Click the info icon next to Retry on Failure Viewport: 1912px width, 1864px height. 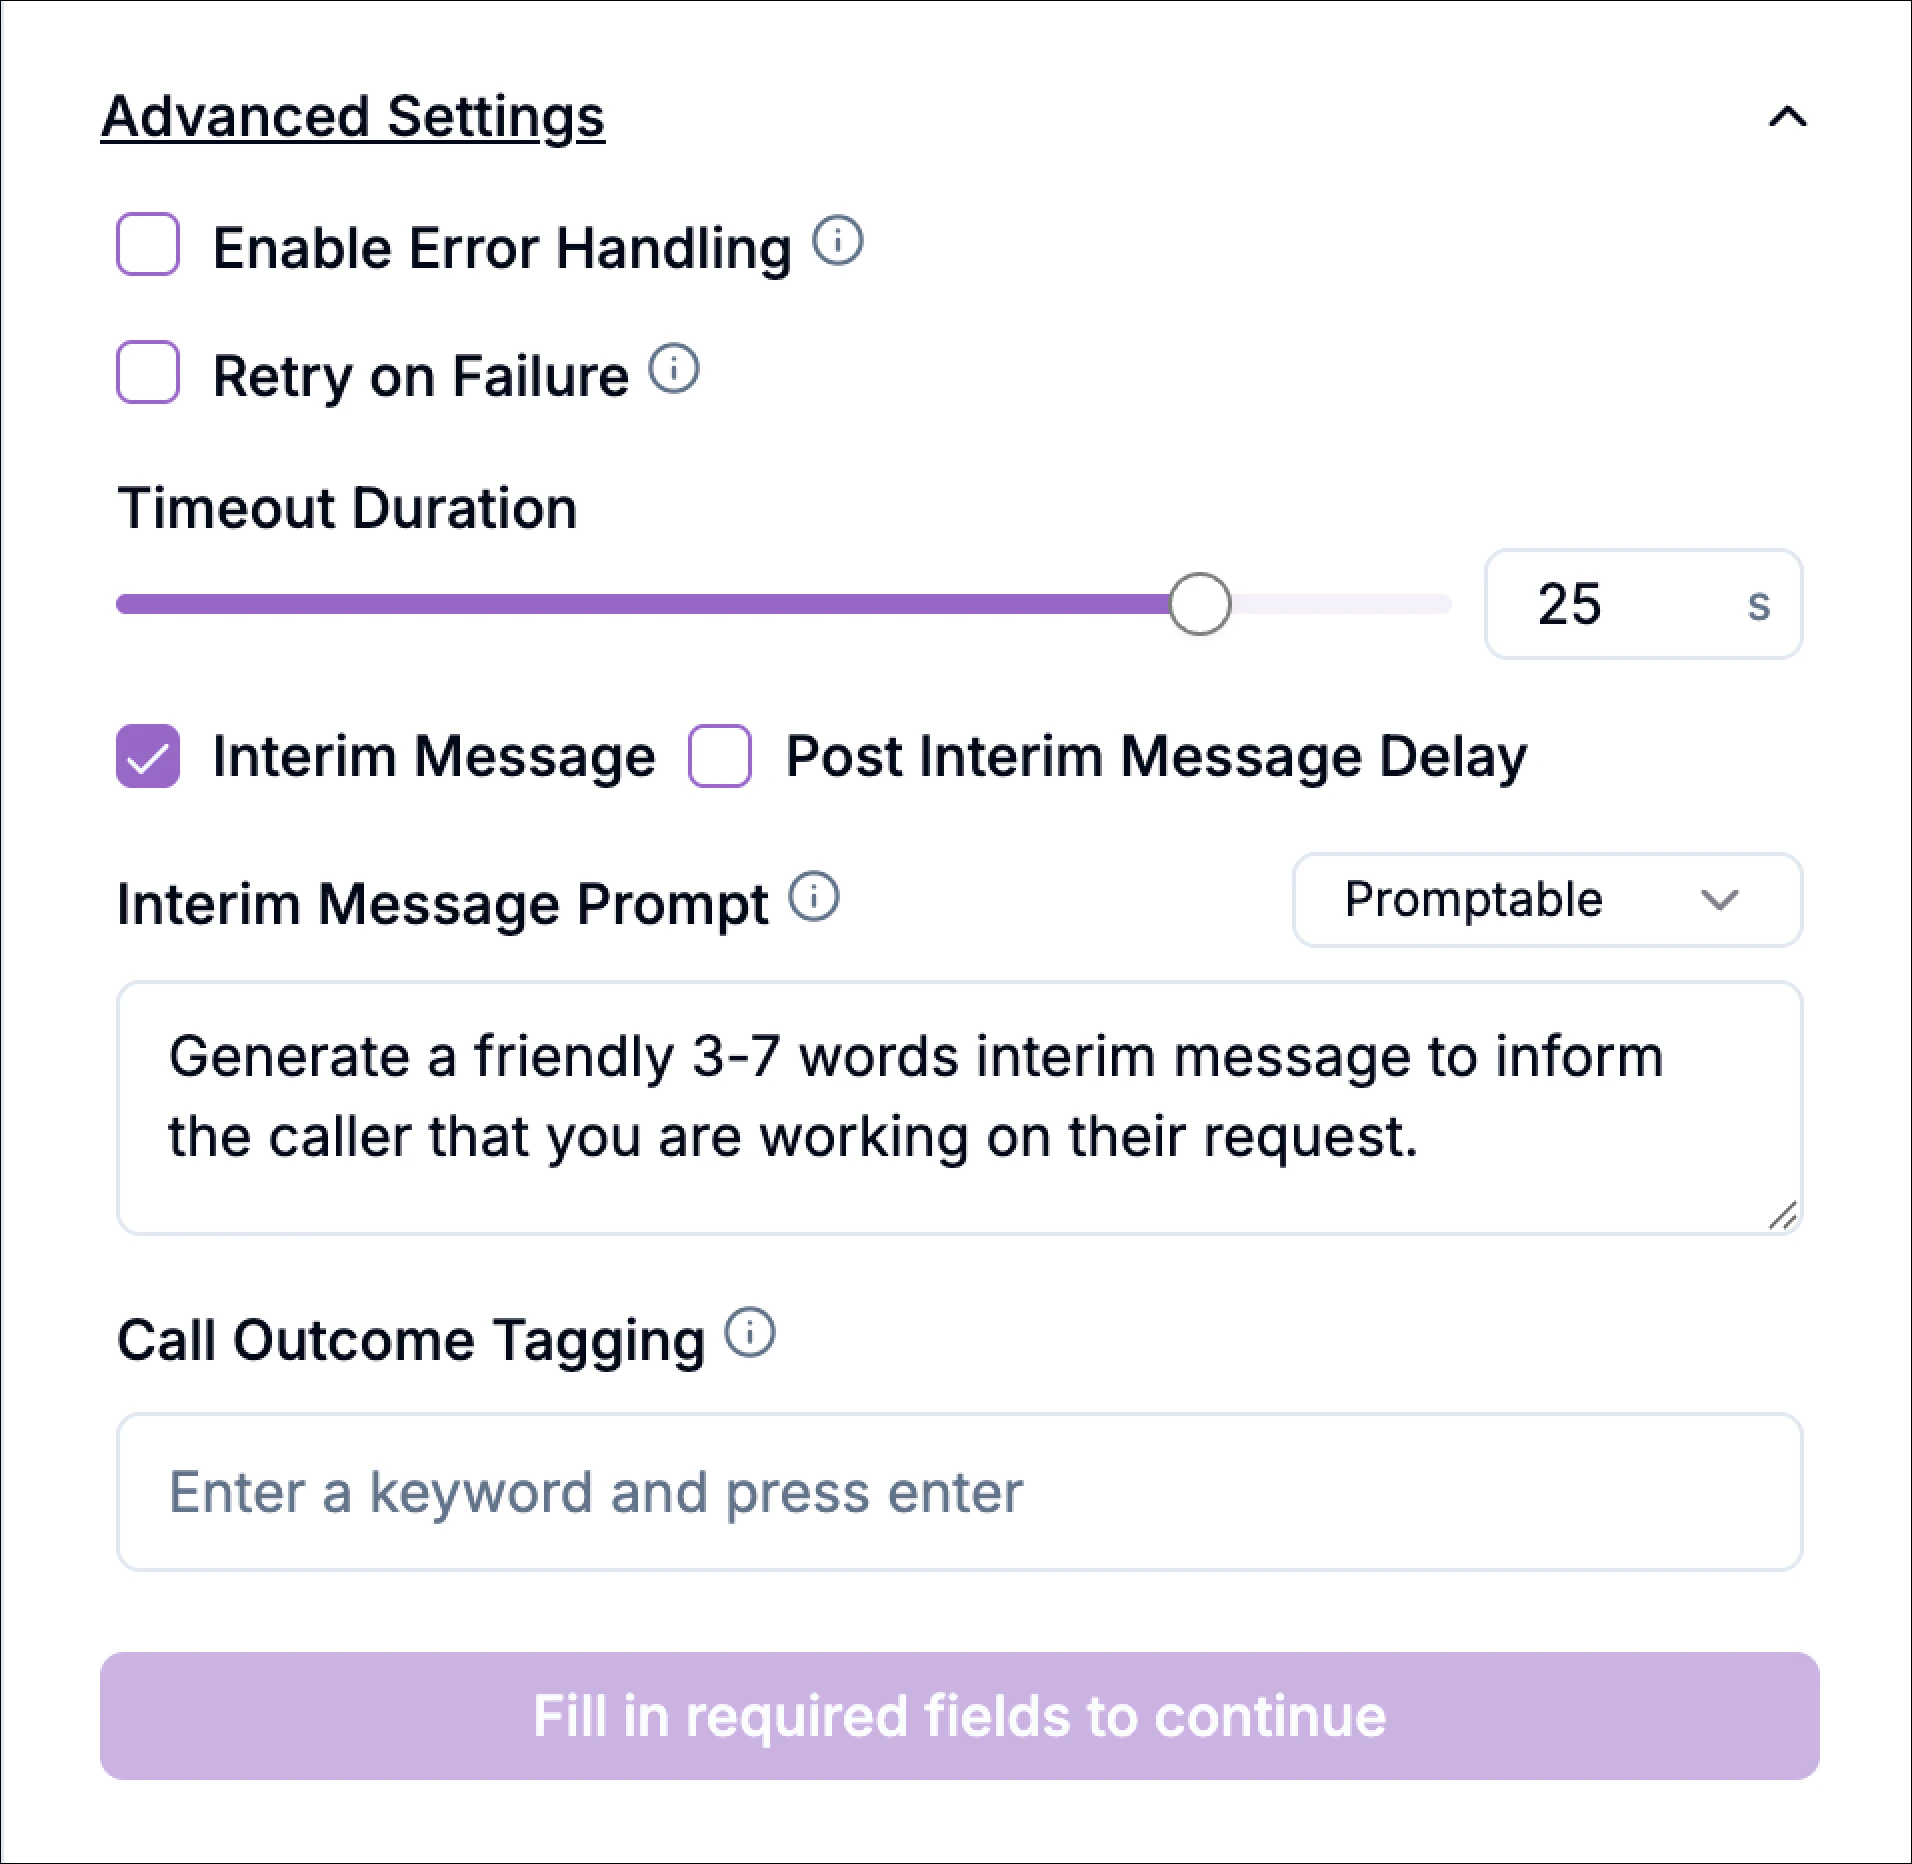674,369
